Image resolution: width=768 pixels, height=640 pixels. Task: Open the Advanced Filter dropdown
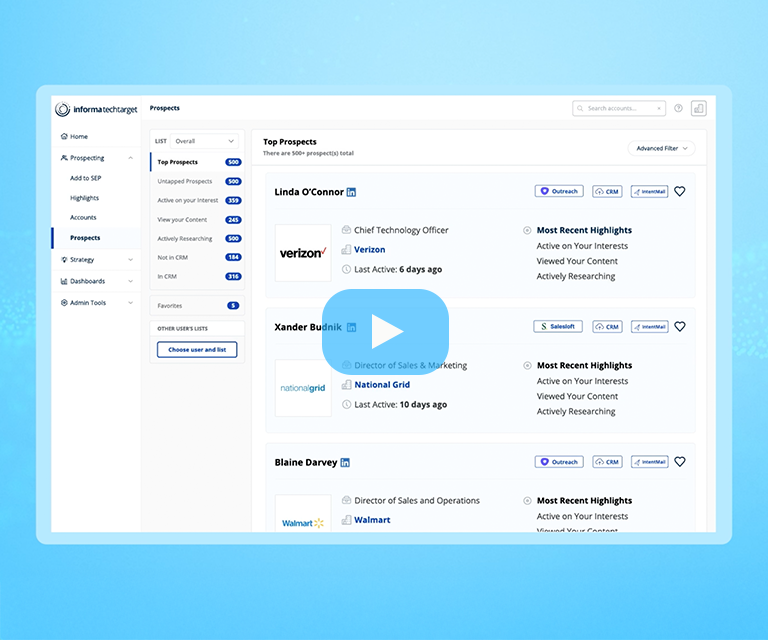(661, 148)
